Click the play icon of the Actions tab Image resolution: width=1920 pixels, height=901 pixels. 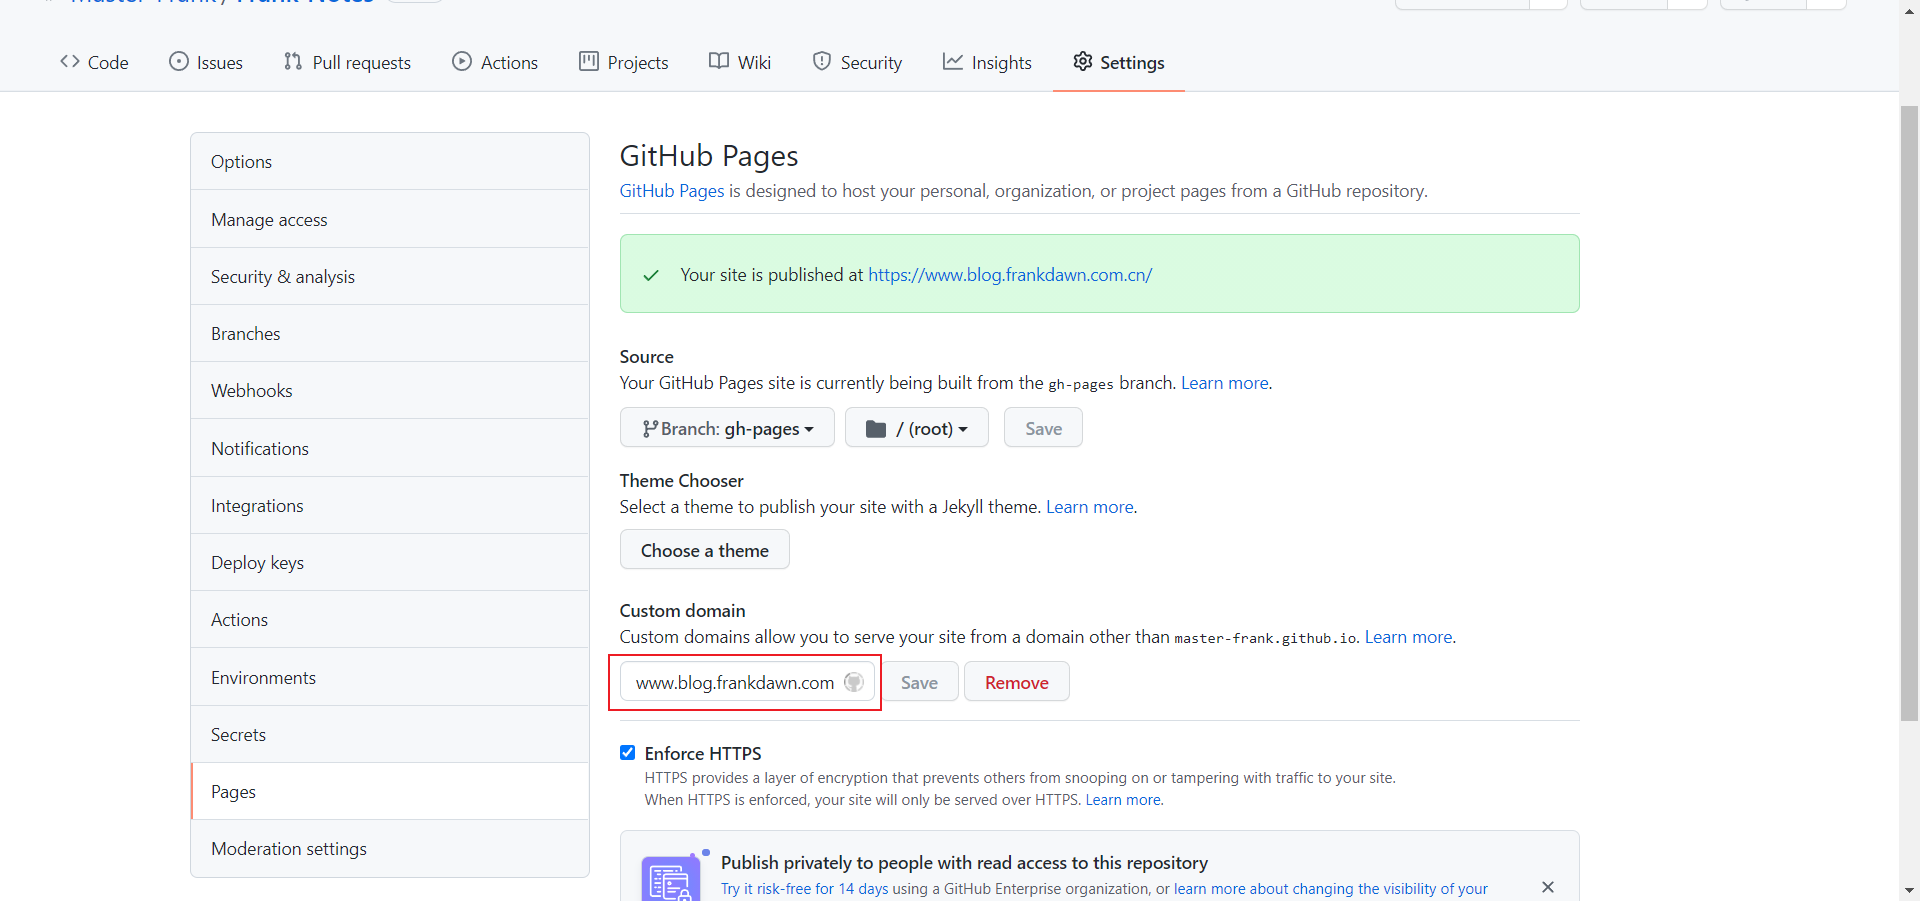(462, 61)
